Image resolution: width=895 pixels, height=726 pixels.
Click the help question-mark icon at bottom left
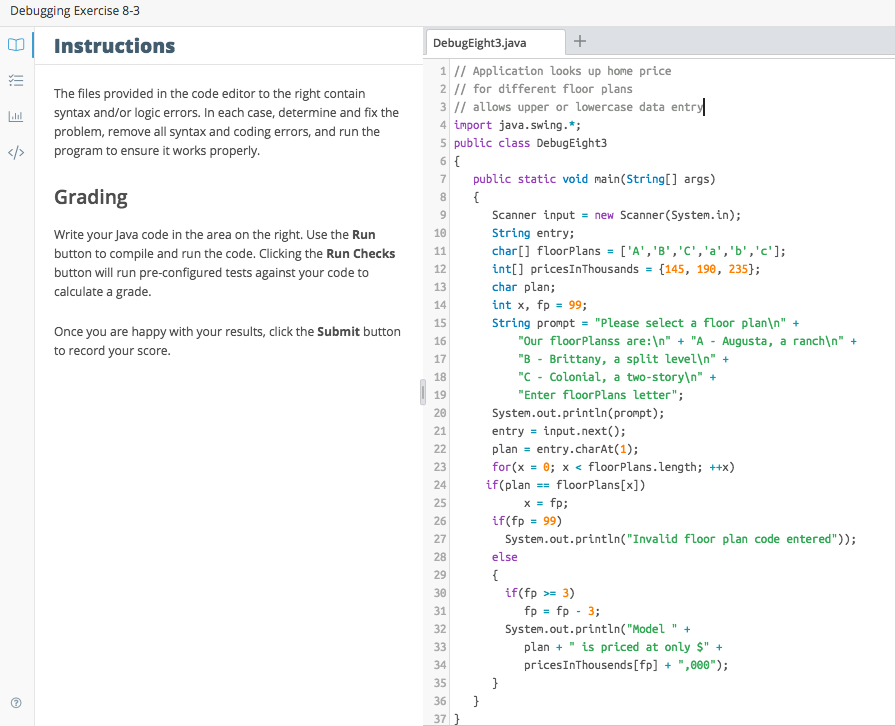(x=15, y=702)
